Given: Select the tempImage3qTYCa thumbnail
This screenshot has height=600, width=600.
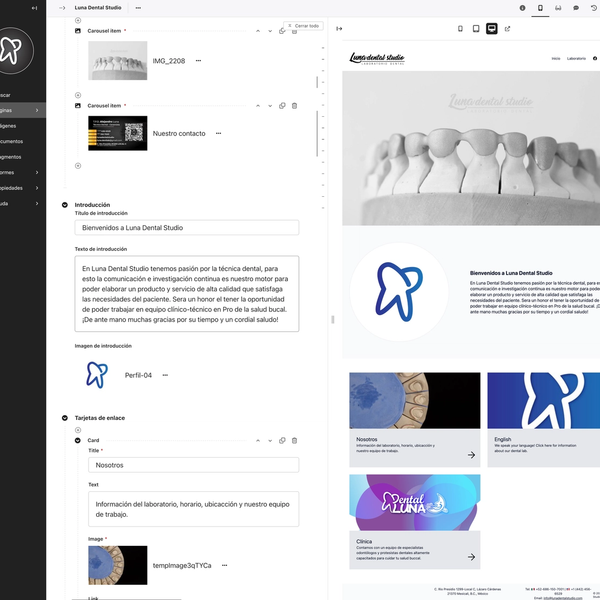Looking at the screenshot, I should click(117, 565).
